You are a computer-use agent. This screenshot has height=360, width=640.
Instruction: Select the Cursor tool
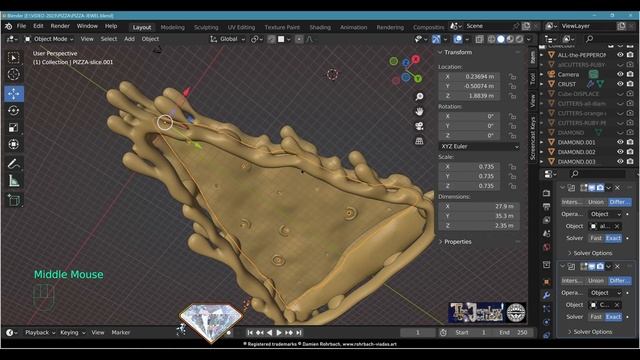coord(13,74)
